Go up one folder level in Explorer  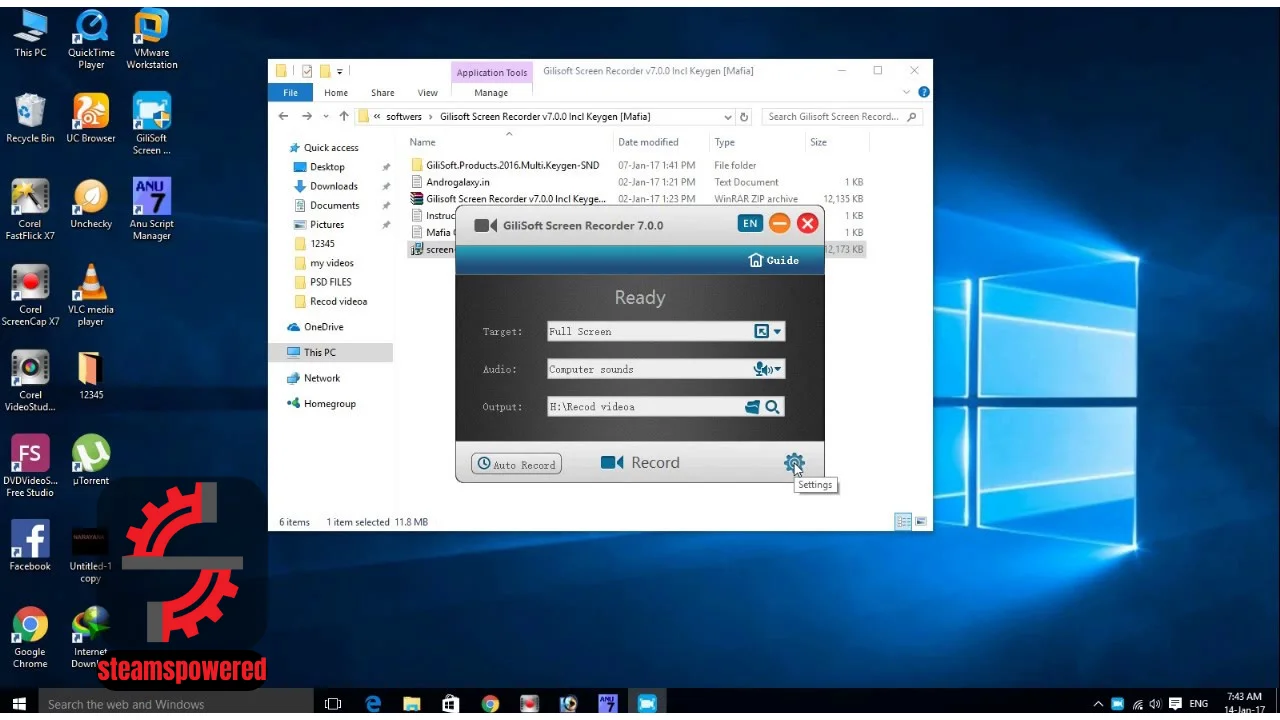pyautogui.click(x=344, y=117)
